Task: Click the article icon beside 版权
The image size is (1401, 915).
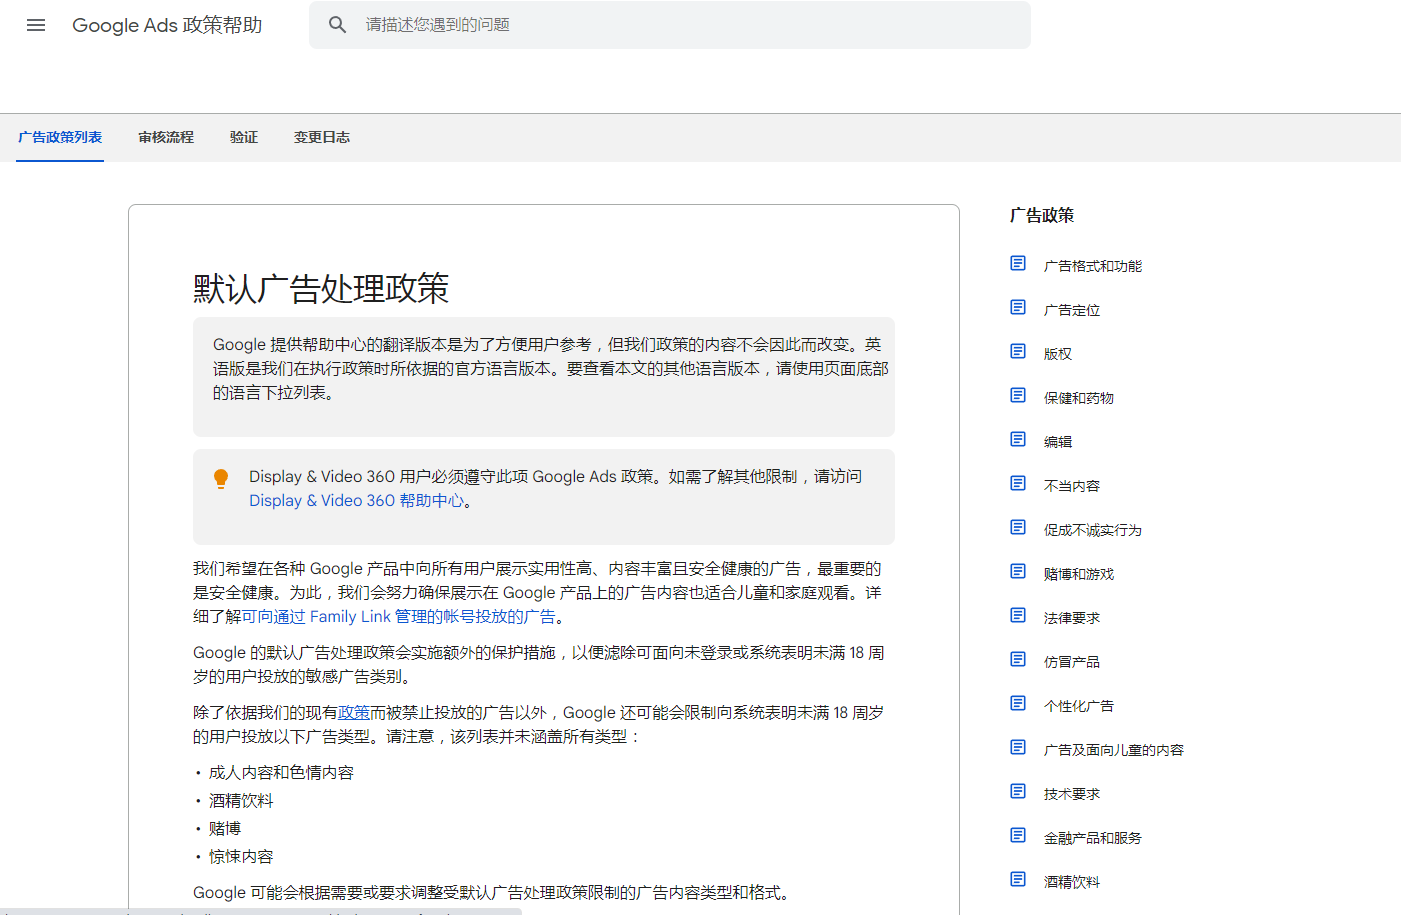Action: pos(1018,351)
